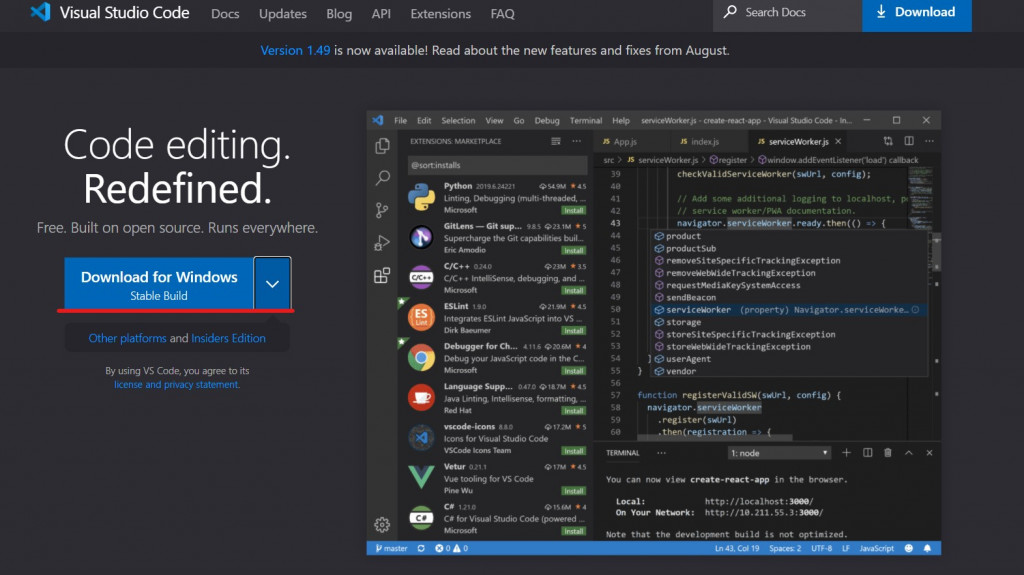Open the Other platforms link

[x=127, y=338]
